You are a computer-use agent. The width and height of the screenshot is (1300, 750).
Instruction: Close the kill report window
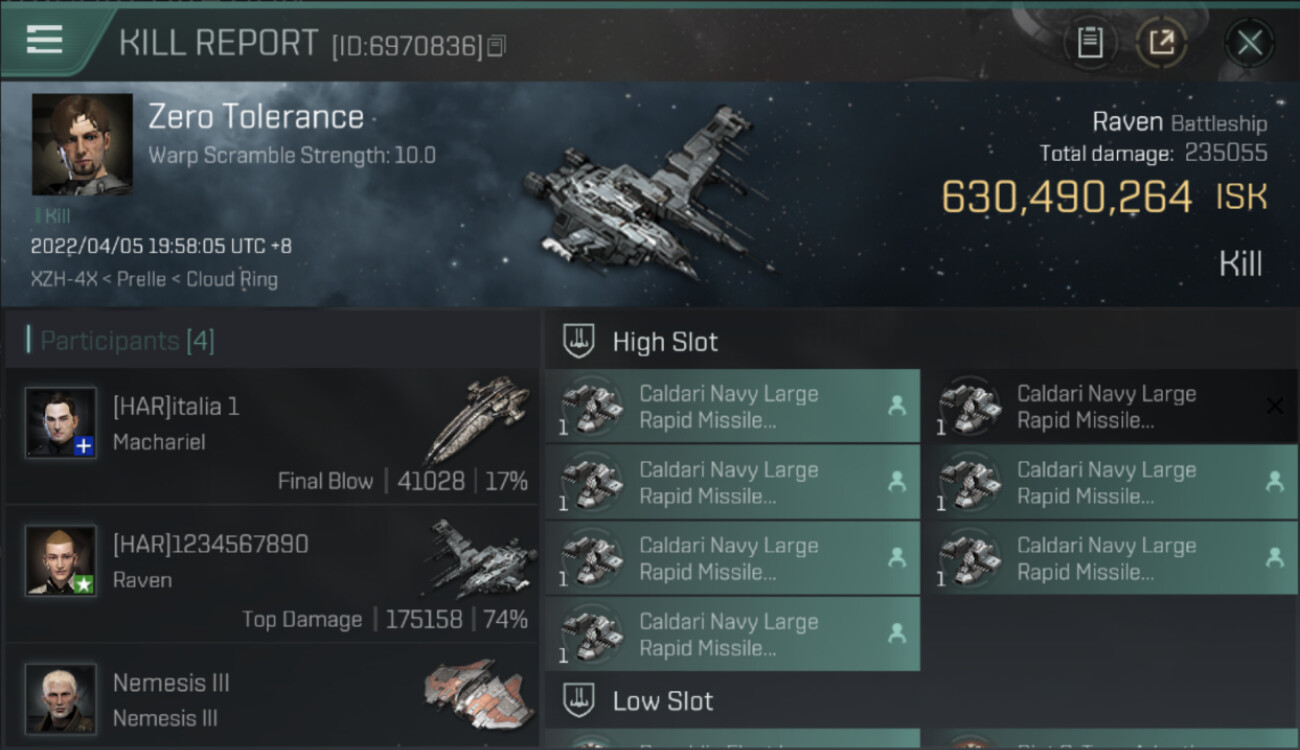[x=1249, y=43]
